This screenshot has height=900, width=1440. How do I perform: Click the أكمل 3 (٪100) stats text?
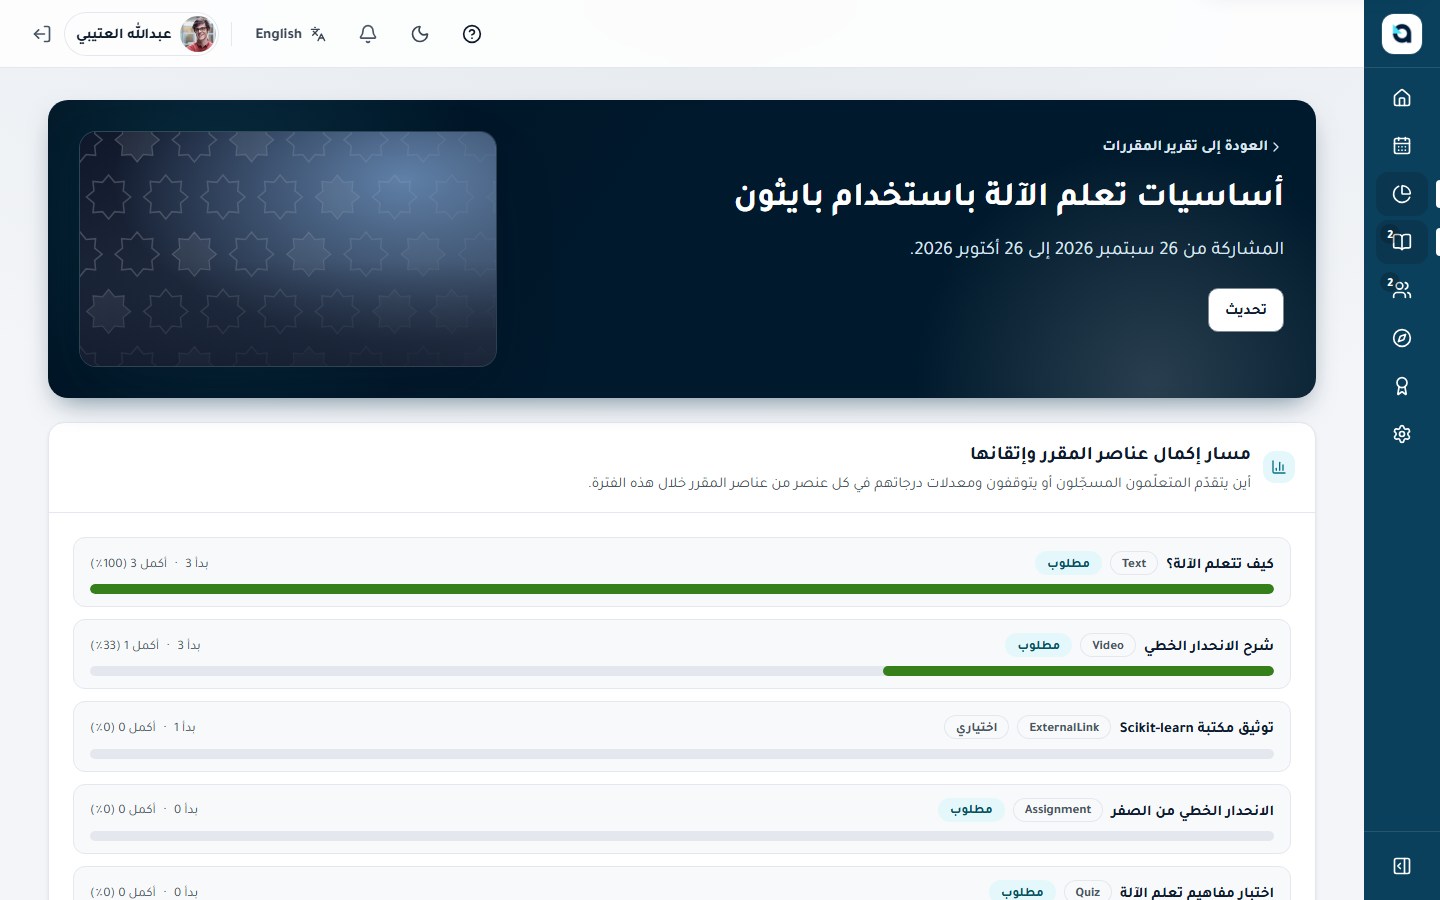tap(129, 563)
